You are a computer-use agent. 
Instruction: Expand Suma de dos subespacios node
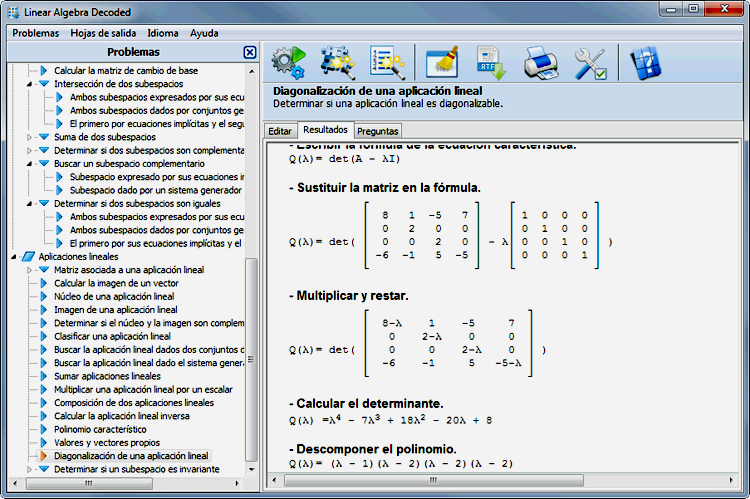point(29,137)
